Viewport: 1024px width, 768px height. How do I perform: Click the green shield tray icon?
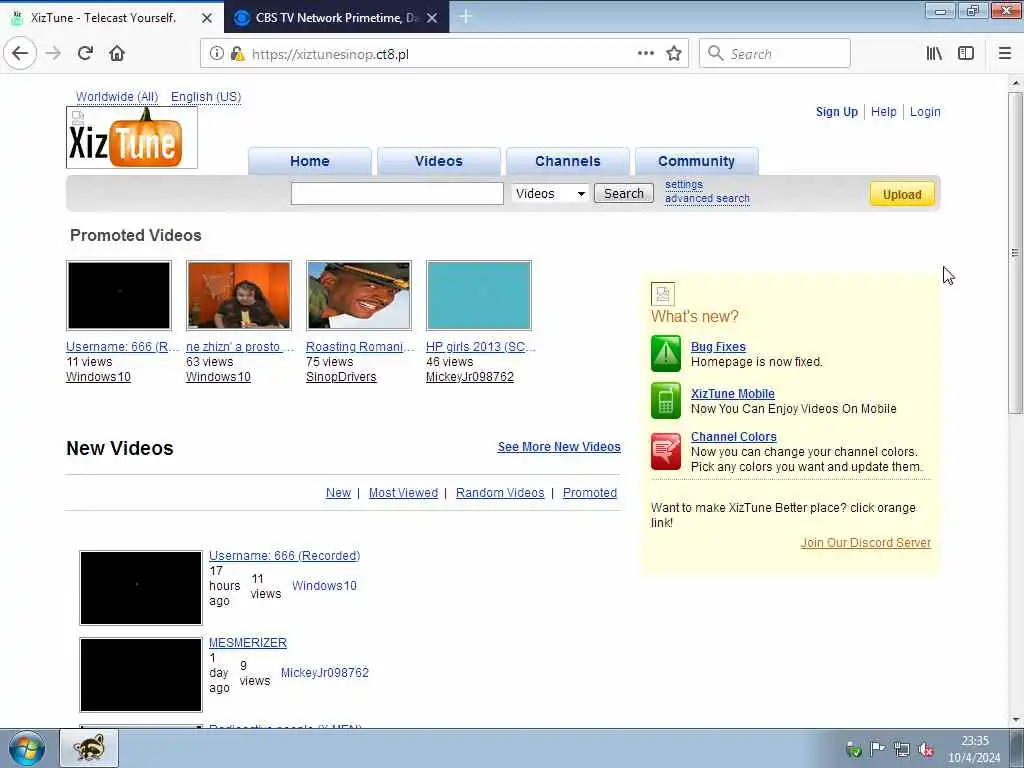[853, 750]
